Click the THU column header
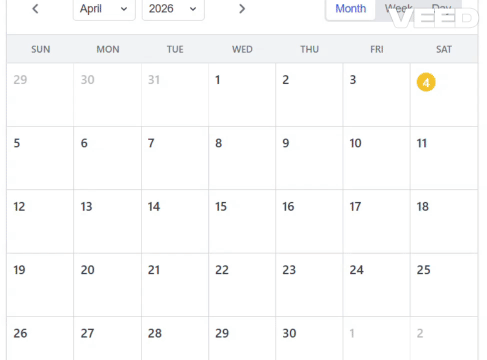Viewport: 487px width, 360px height. coord(310,49)
